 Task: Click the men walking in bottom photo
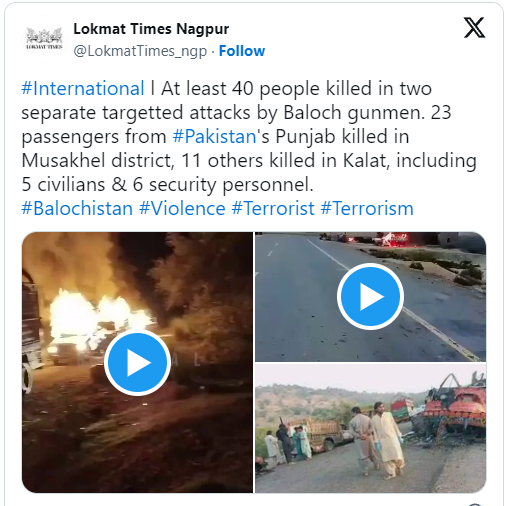378,438
